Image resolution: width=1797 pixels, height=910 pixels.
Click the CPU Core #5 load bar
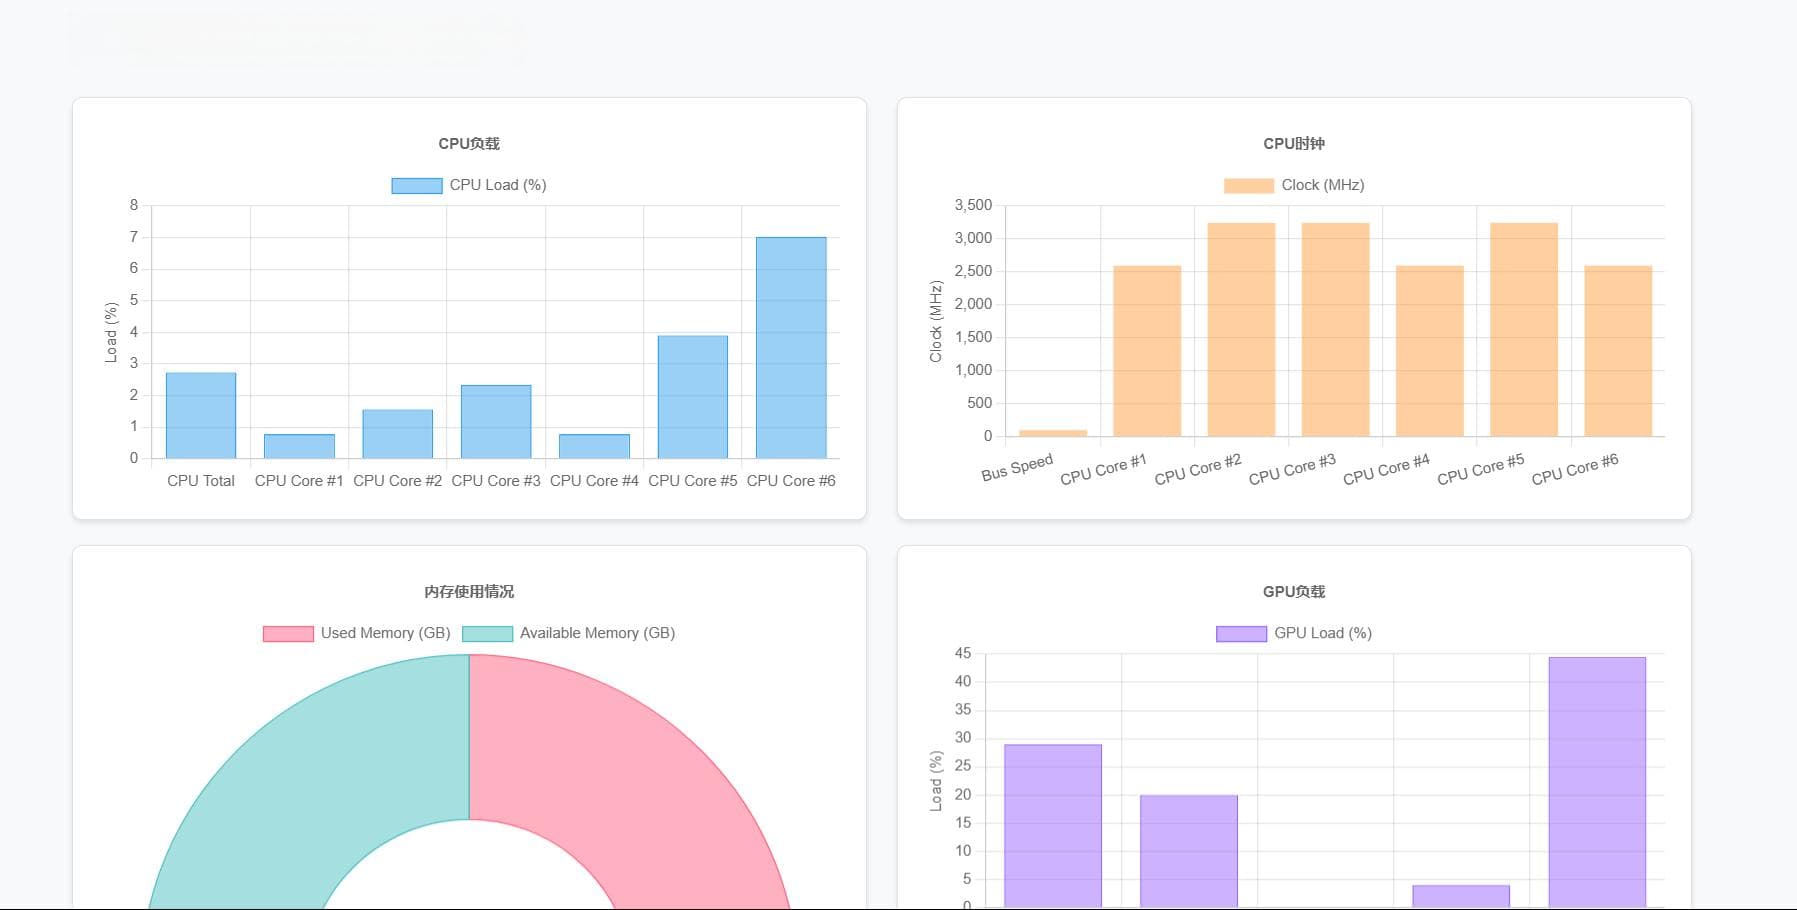(x=692, y=397)
